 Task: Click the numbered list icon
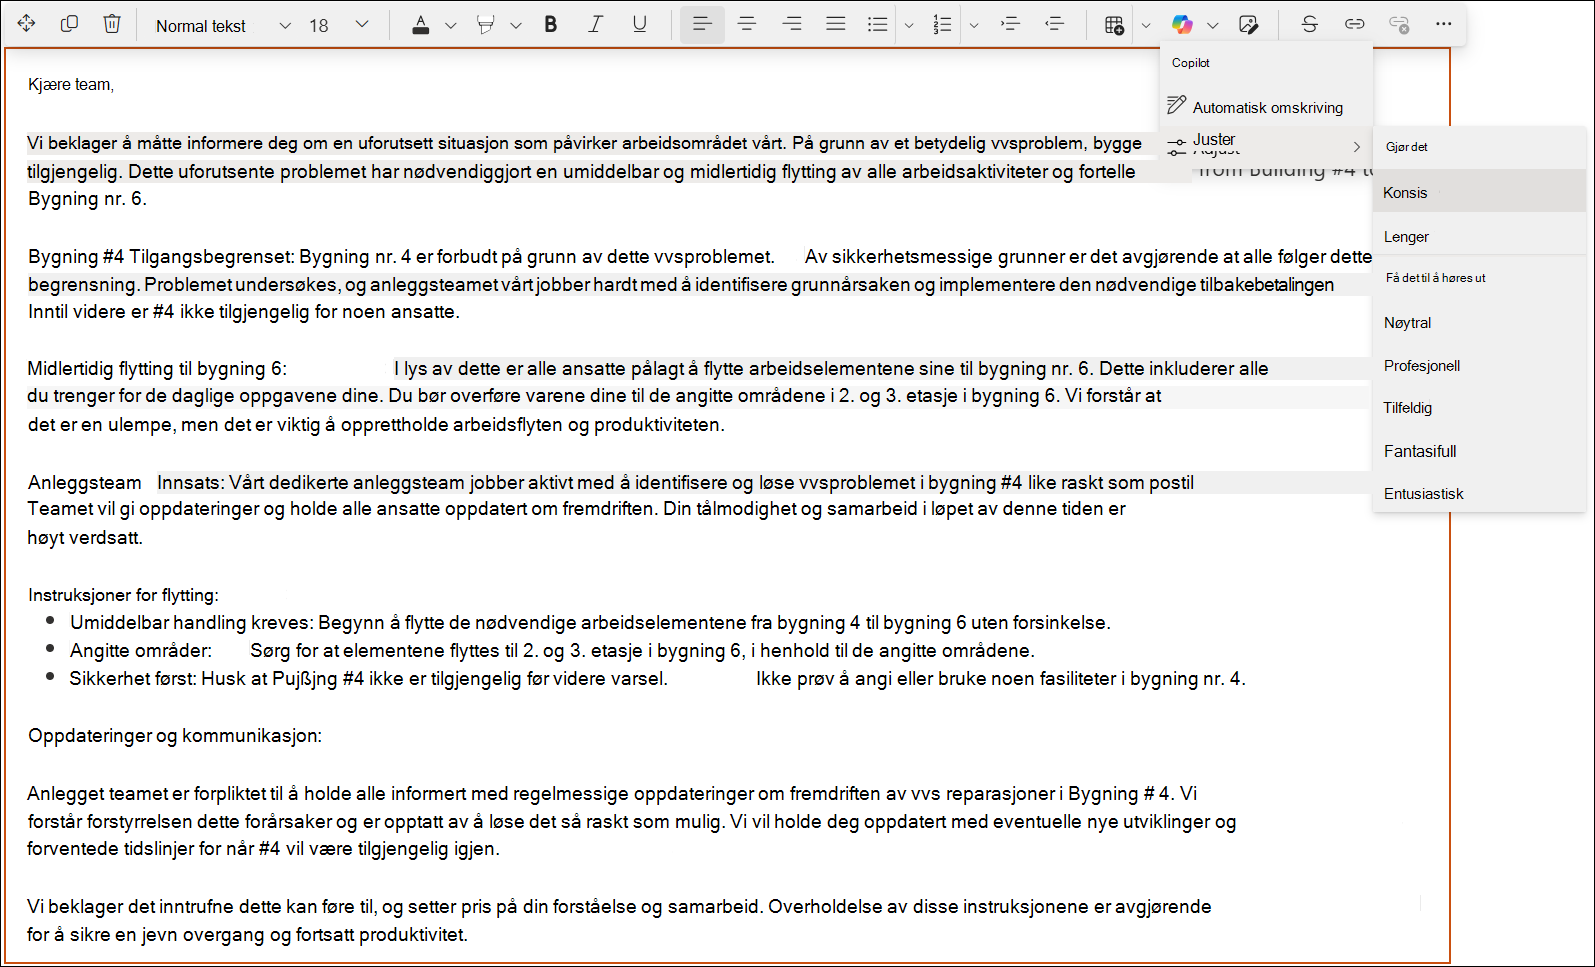coord(942,24)
